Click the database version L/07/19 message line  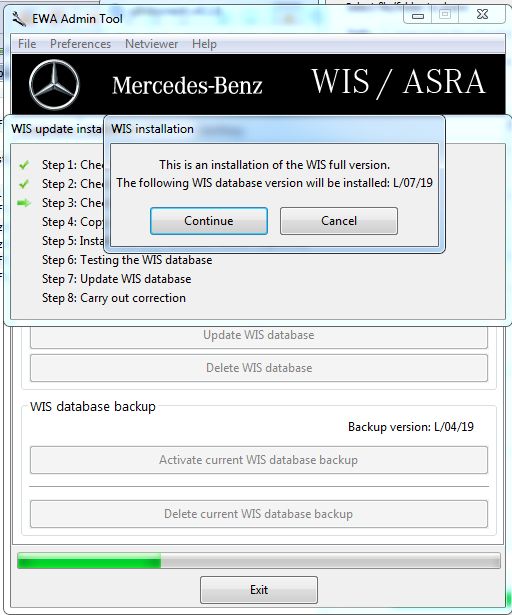275,183
